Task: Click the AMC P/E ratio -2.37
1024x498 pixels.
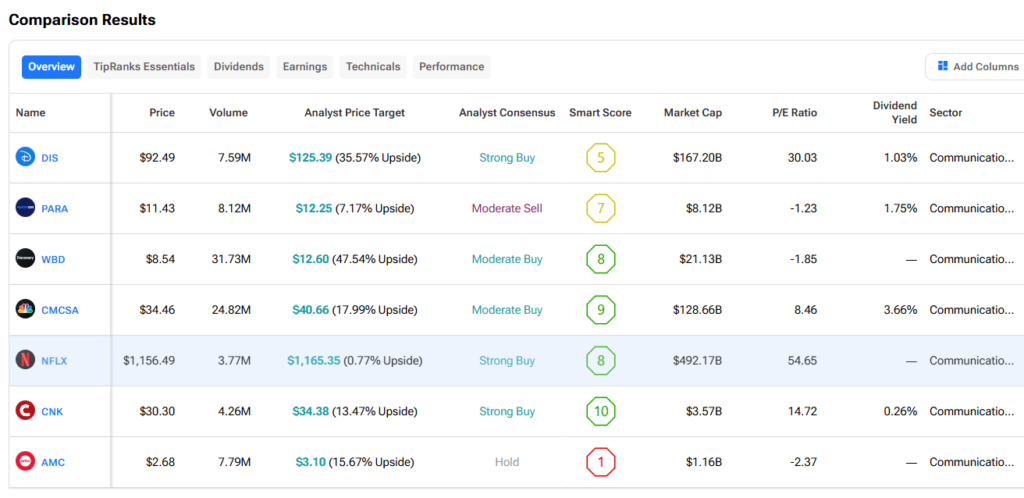Action: pos(805,462)
